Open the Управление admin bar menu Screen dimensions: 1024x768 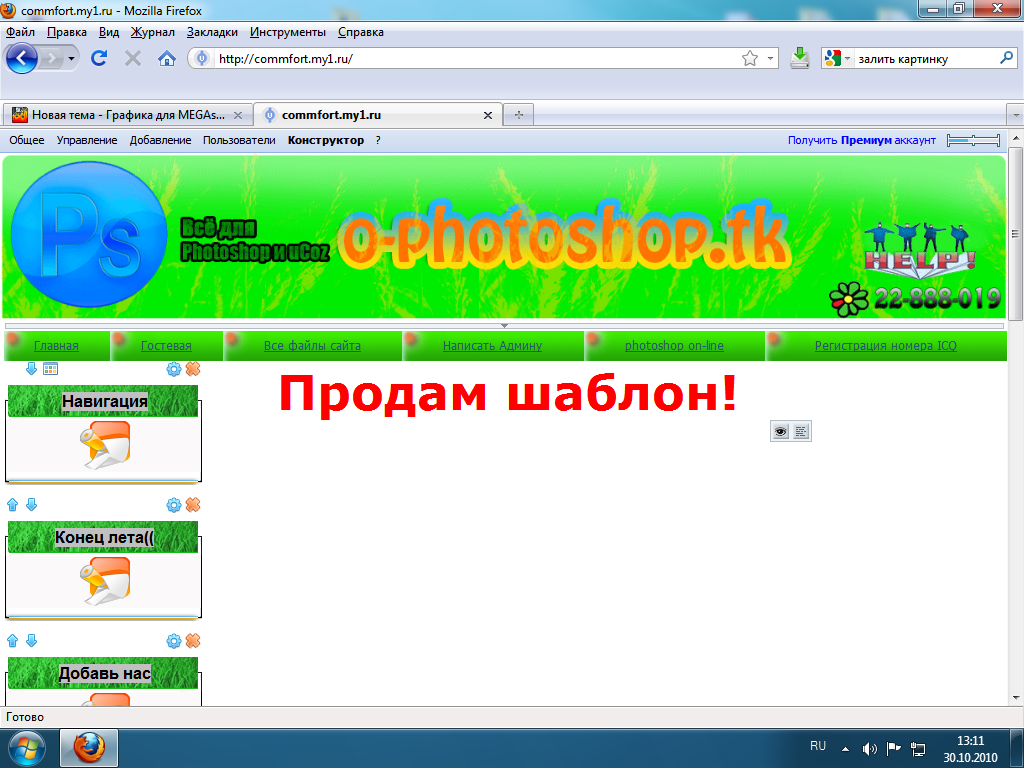[x=87, y=140]
